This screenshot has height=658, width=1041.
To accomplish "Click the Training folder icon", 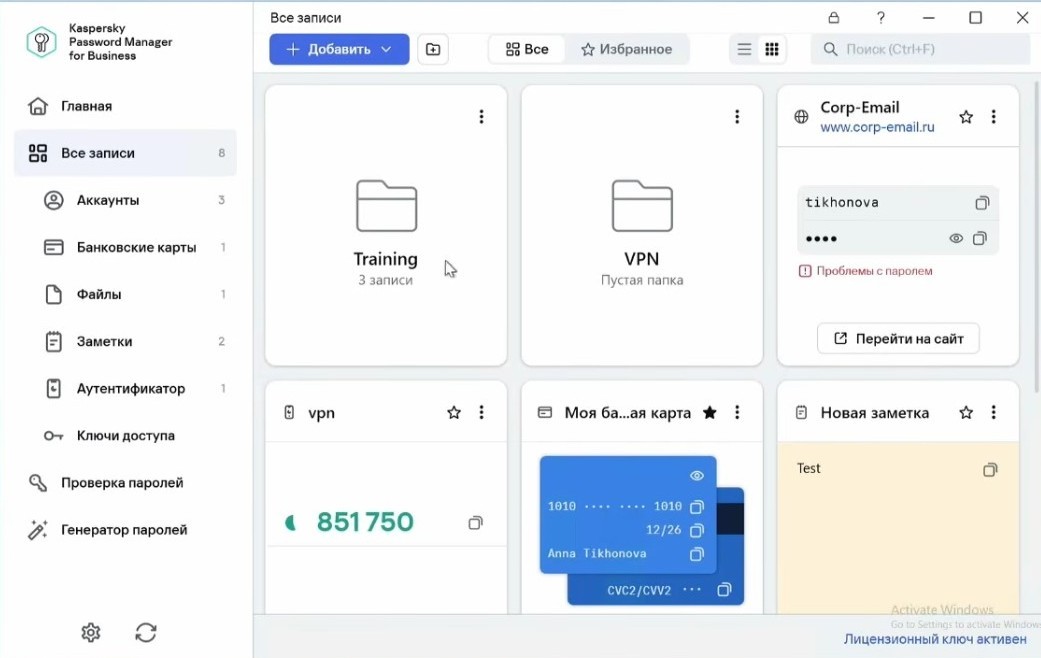I will pos(386,206).
